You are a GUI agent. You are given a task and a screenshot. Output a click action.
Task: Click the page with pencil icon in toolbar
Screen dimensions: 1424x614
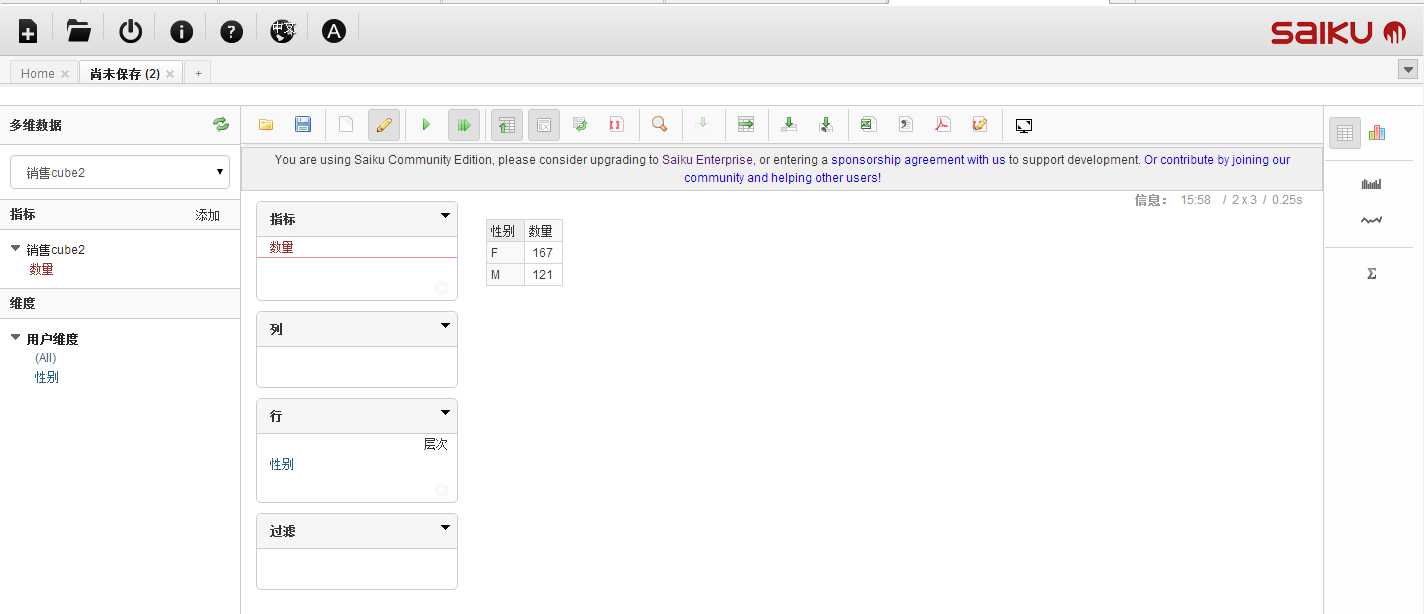(980, 125)
